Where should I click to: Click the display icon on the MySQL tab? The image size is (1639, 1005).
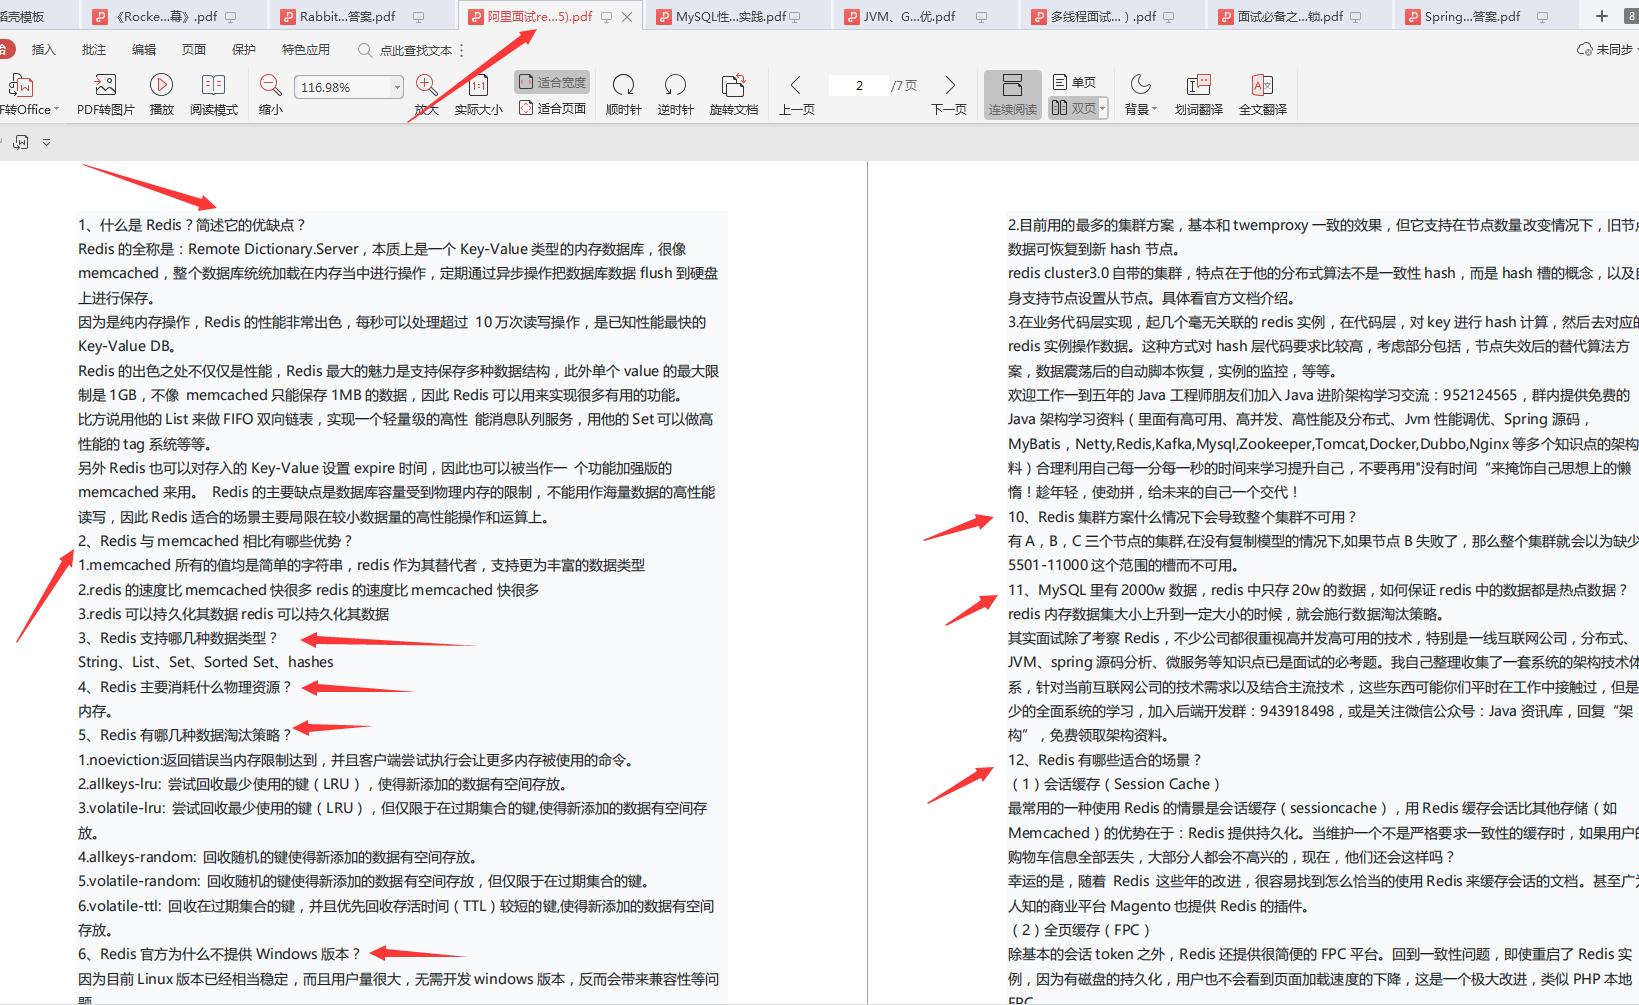click(794, 17)
